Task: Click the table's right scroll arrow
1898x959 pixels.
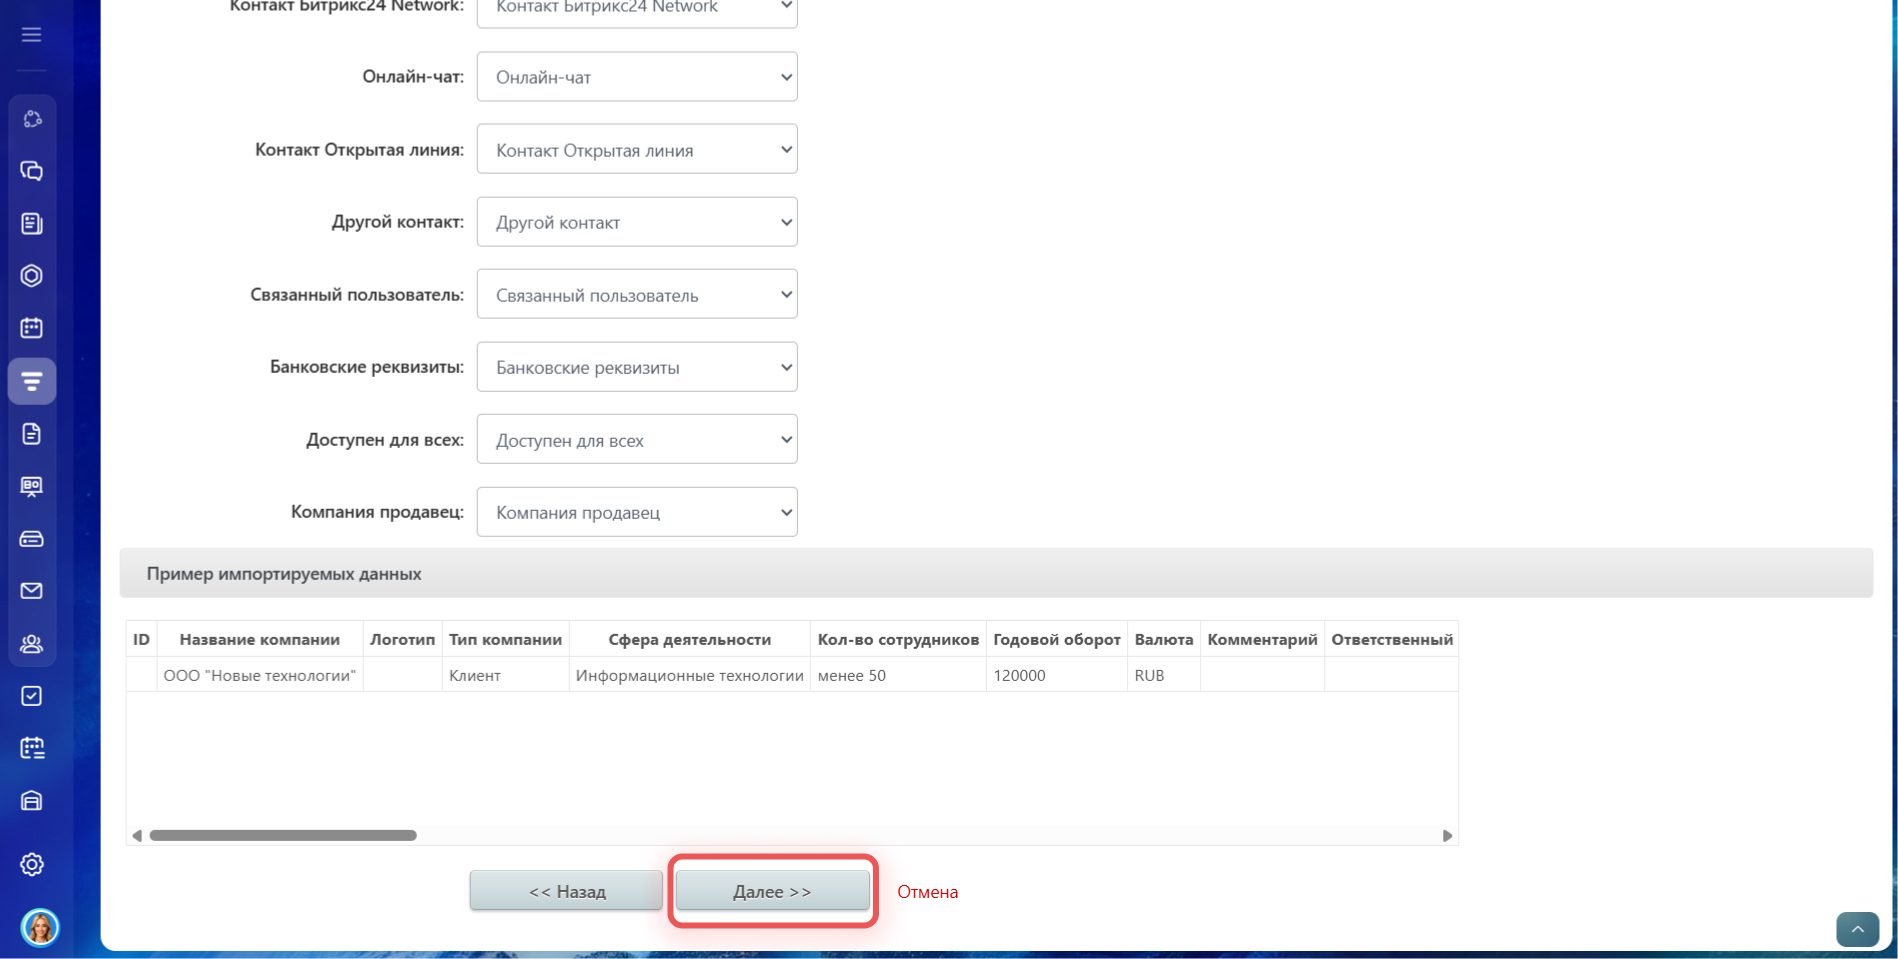Action: point(1447,836)
